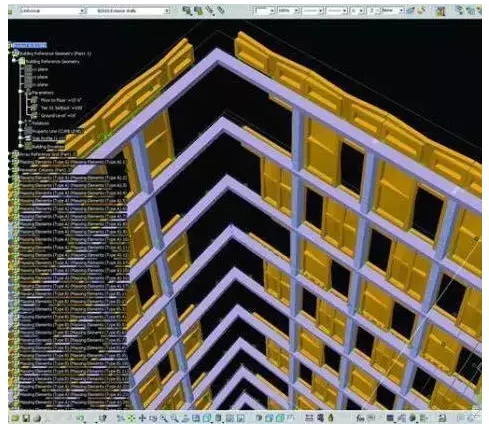Click the Fit All In icon

[131, 418]
